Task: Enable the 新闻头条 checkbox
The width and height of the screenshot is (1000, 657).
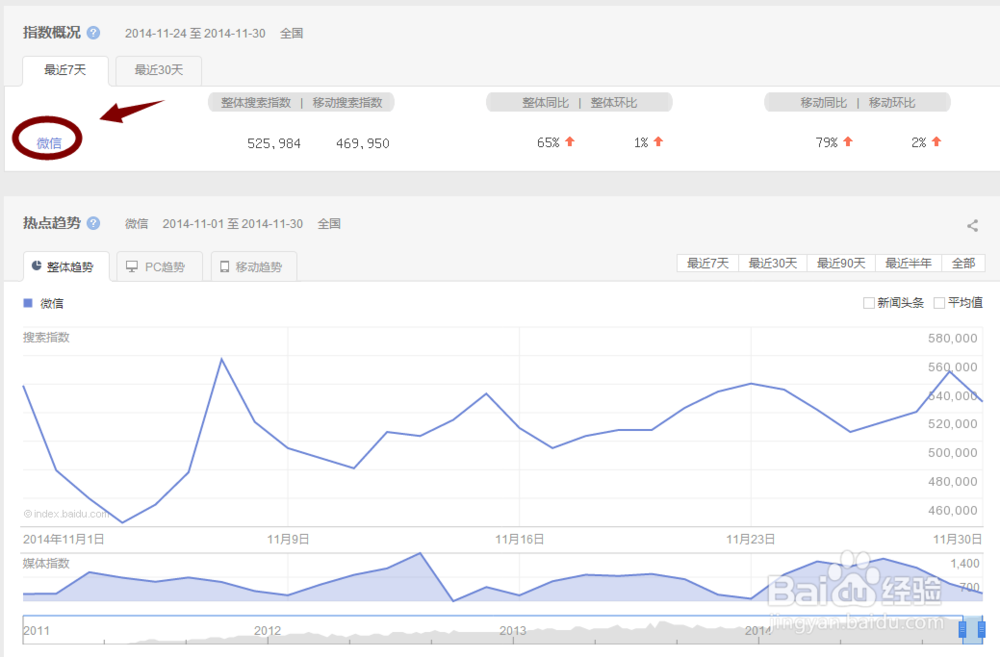Action: point(868,303)
